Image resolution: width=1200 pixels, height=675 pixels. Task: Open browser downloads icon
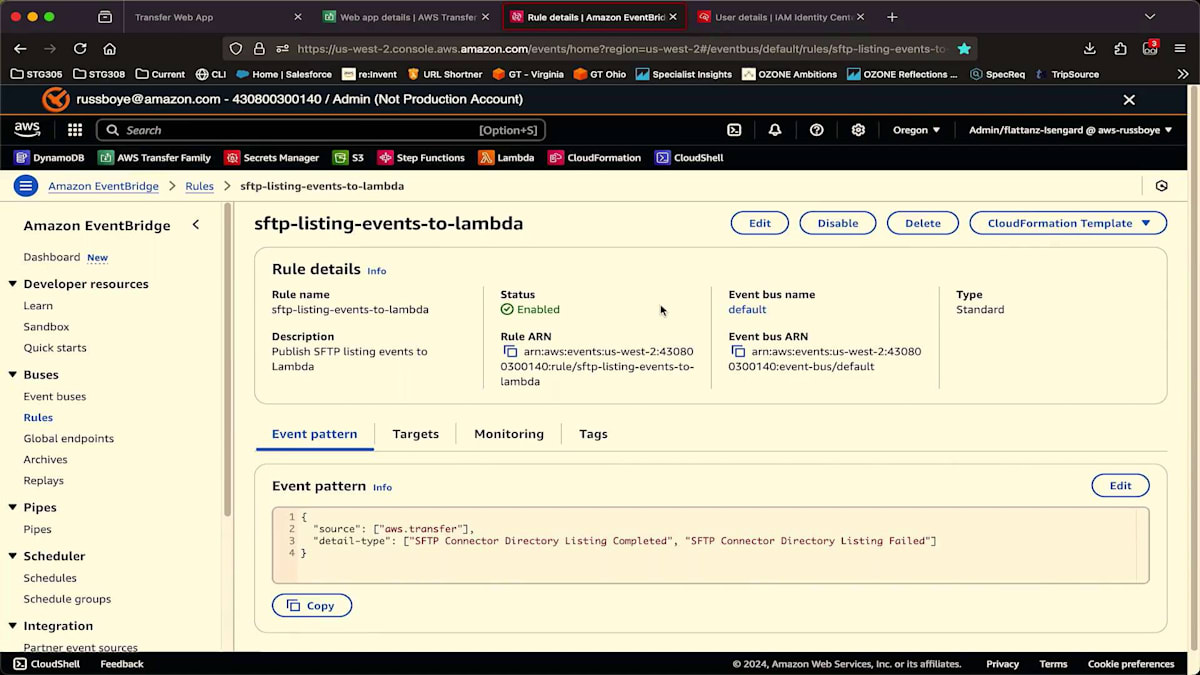point(1090,48)
